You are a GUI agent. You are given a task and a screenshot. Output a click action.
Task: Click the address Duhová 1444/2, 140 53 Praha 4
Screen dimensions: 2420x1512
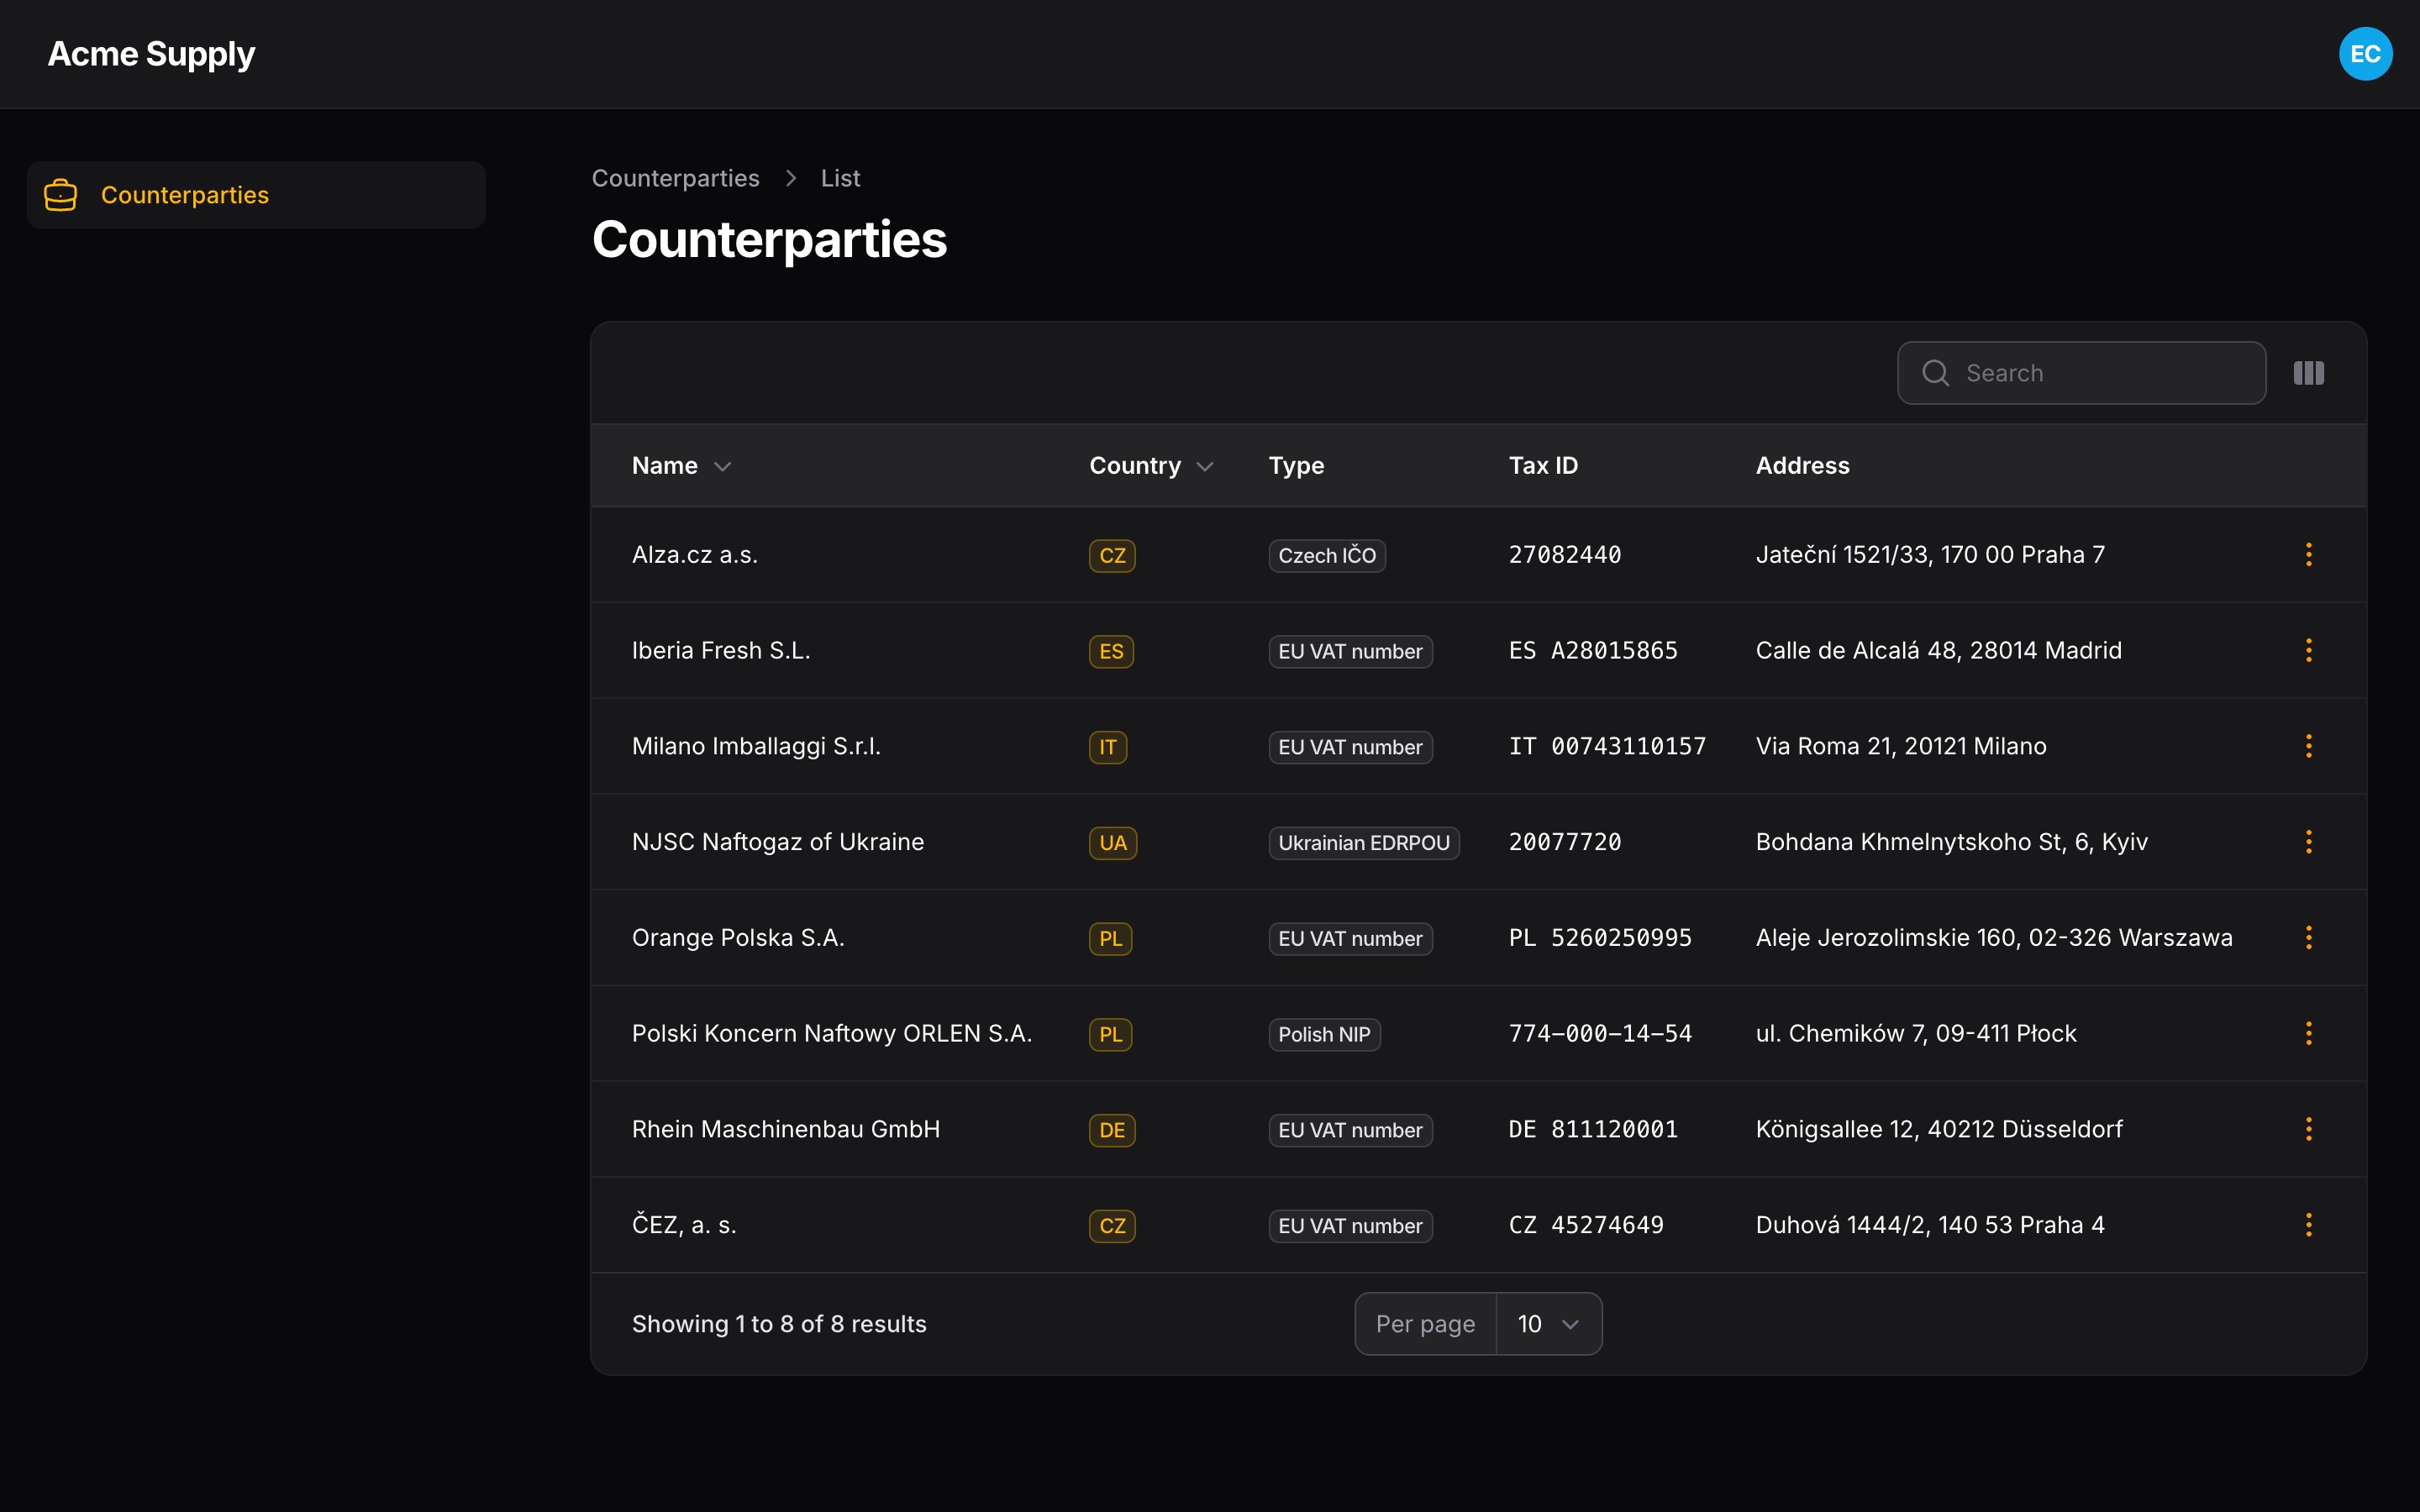click(1930, 1225)
